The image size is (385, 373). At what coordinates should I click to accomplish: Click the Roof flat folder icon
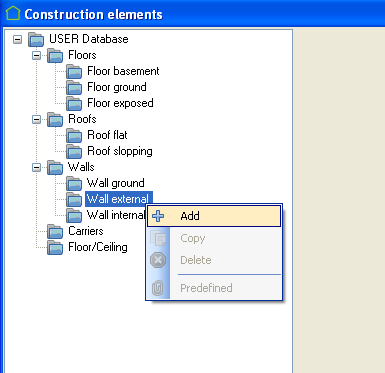pos(74,135)
